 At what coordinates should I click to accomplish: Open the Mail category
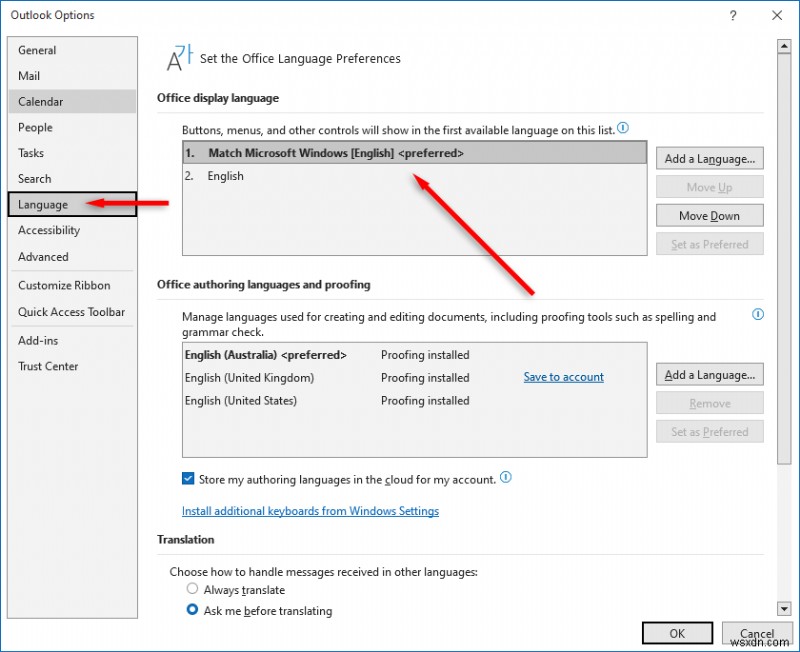(x=72, y=76)
